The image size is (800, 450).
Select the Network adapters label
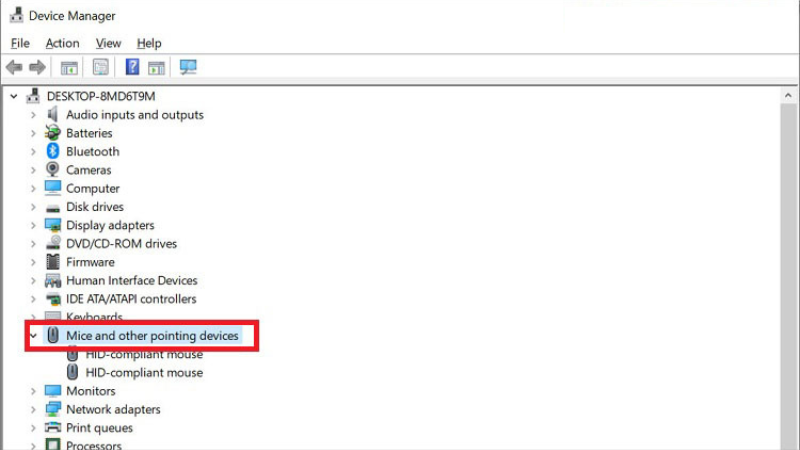pos(113,409)
